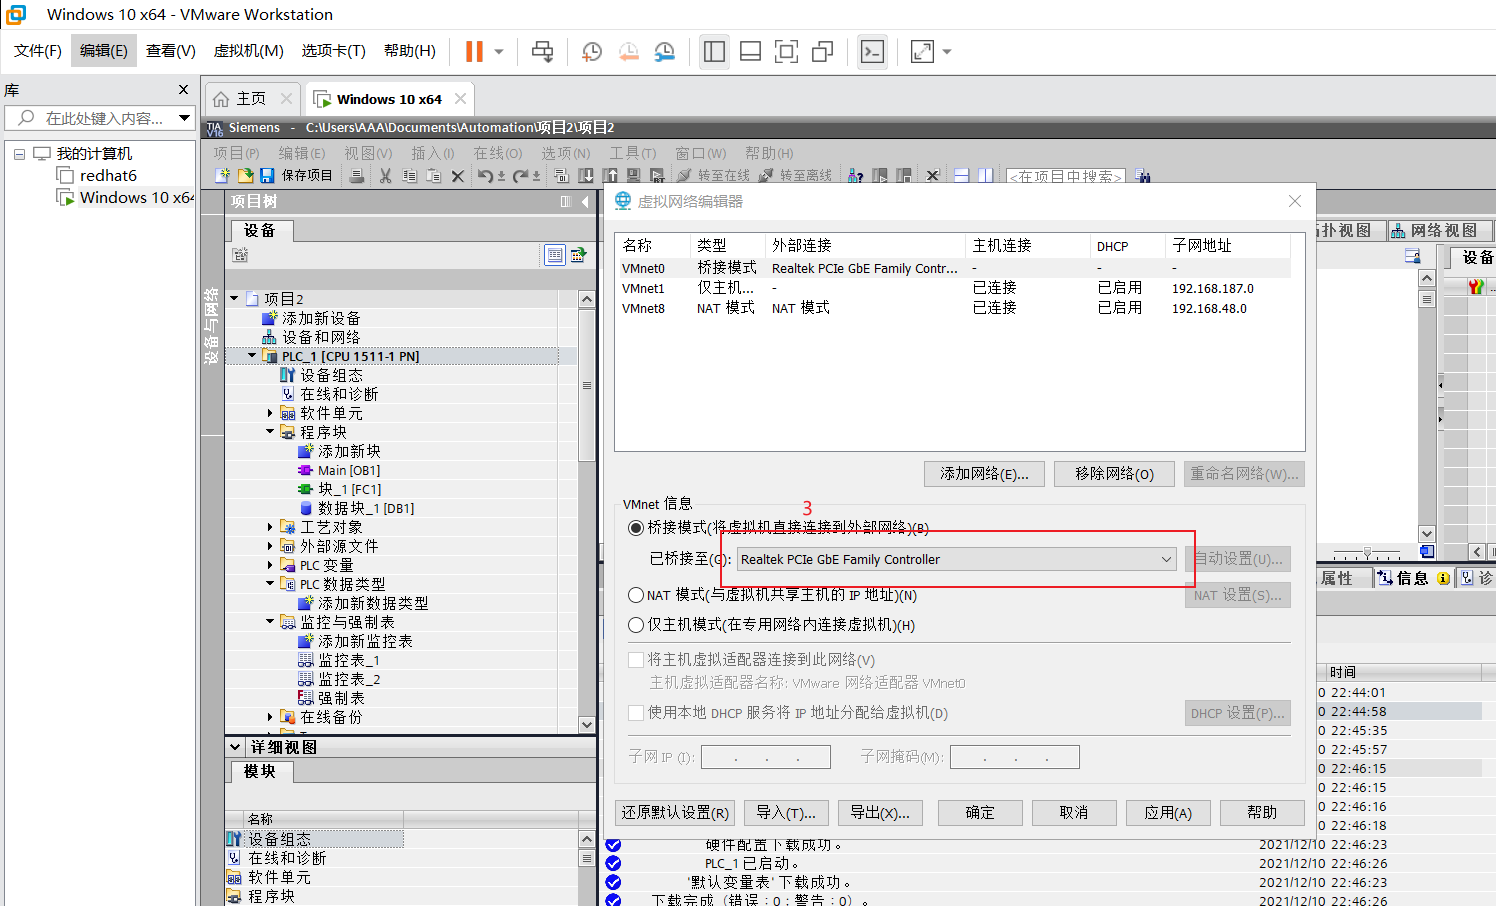
Task: Click the take snapshot clock icon
Action: pos(592,51)
